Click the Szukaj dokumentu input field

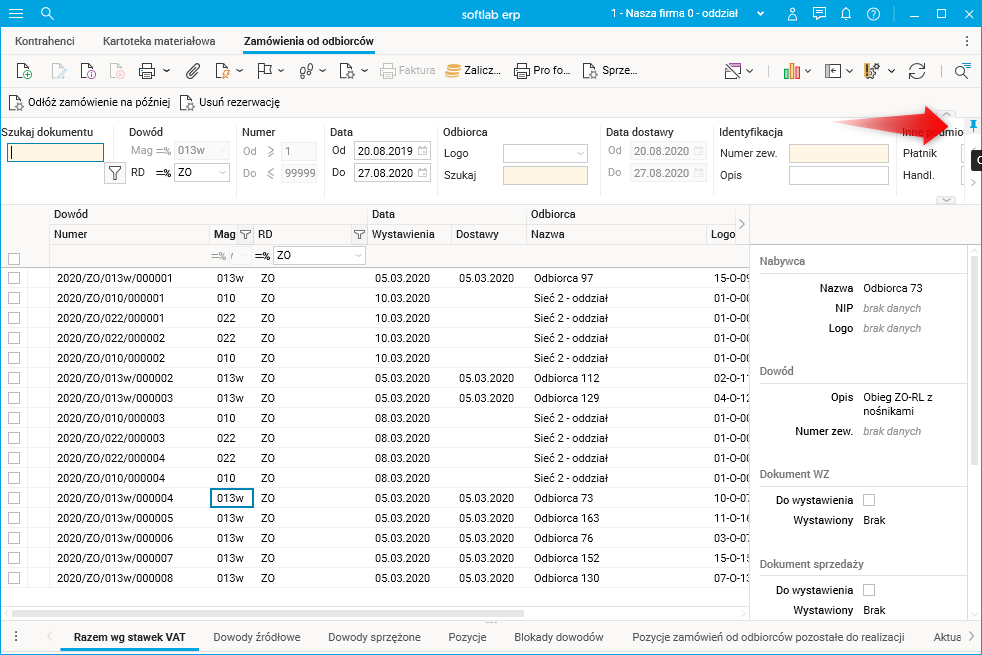(56, 153)
